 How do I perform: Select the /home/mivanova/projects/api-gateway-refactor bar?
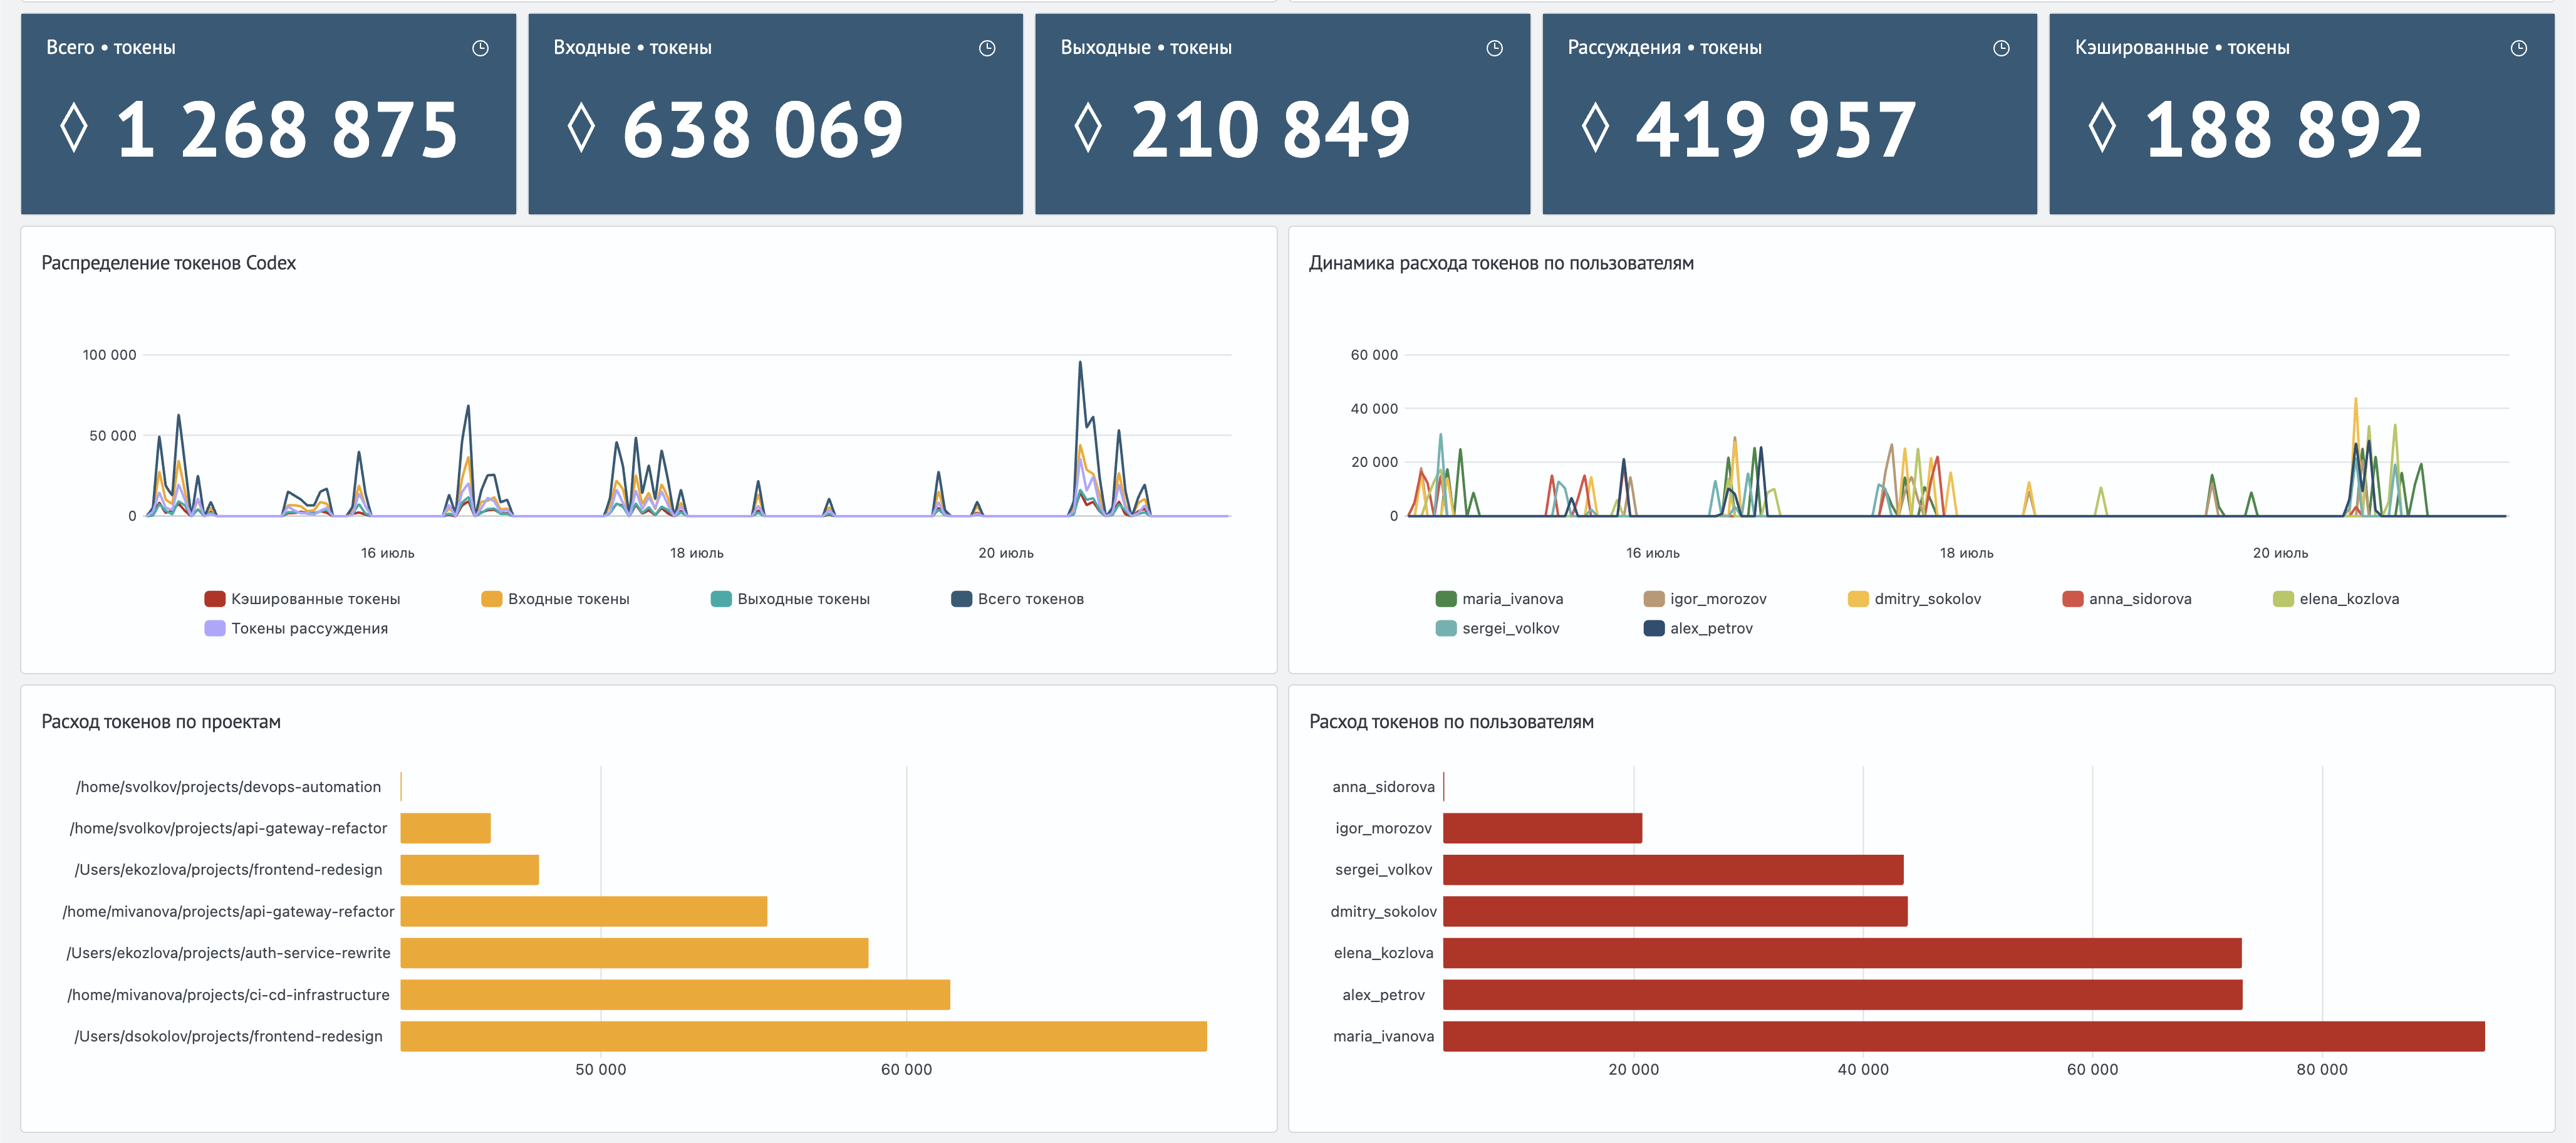pos(583,911)
